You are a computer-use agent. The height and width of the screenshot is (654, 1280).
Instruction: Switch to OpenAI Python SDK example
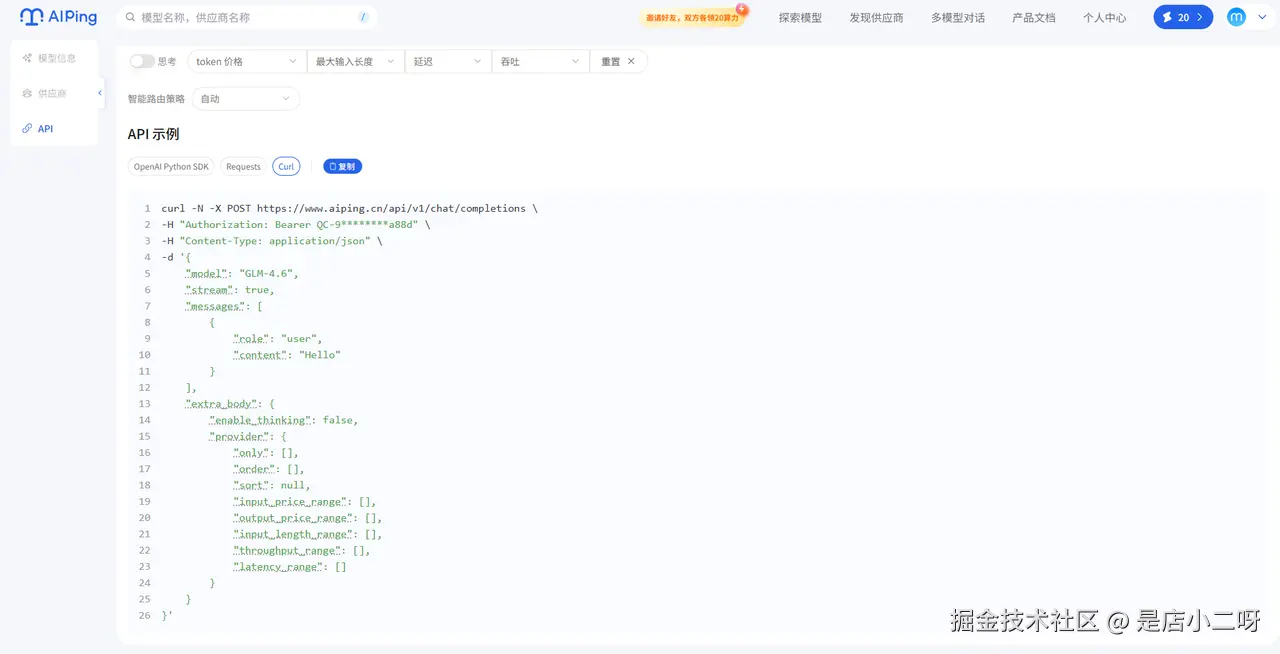coord(171,166)
